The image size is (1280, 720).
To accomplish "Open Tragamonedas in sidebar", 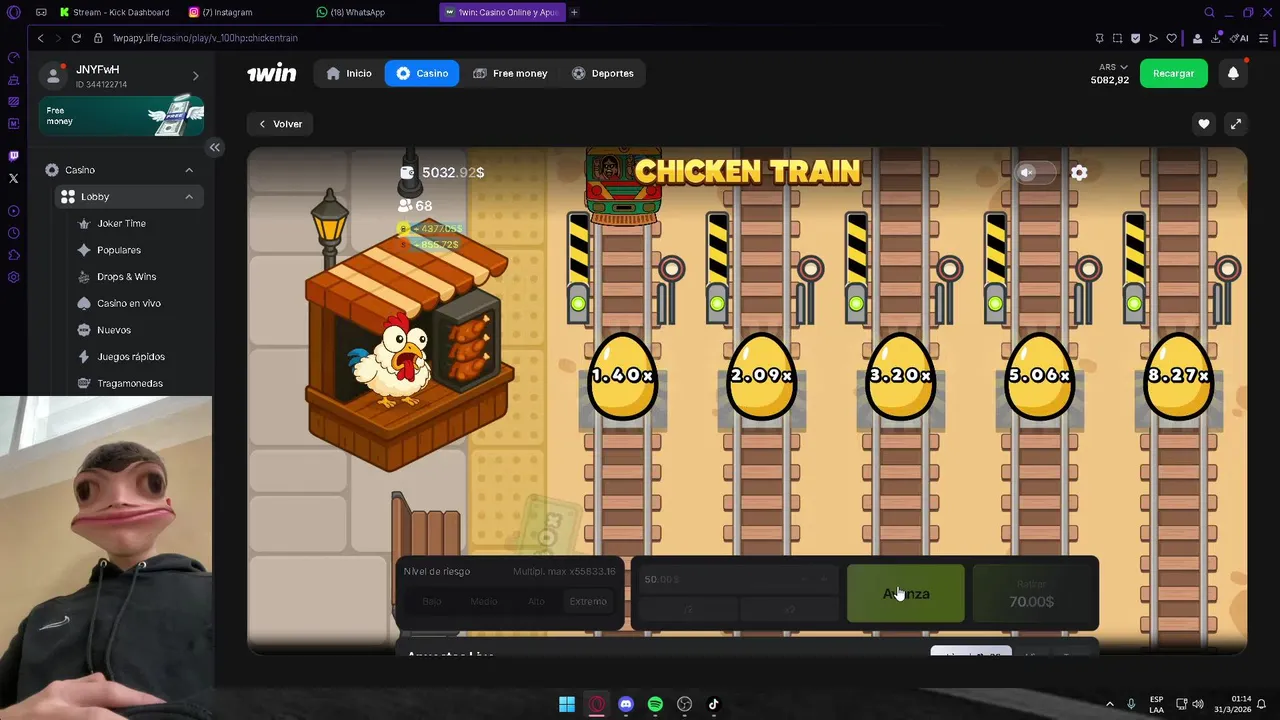I will (129, 383).
